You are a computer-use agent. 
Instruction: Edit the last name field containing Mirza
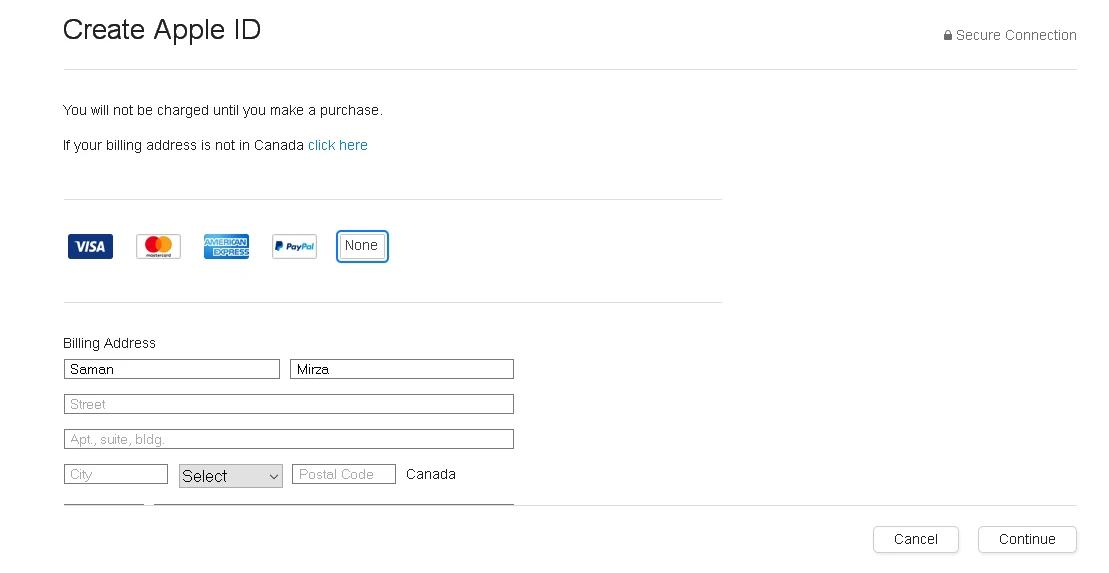402,369
